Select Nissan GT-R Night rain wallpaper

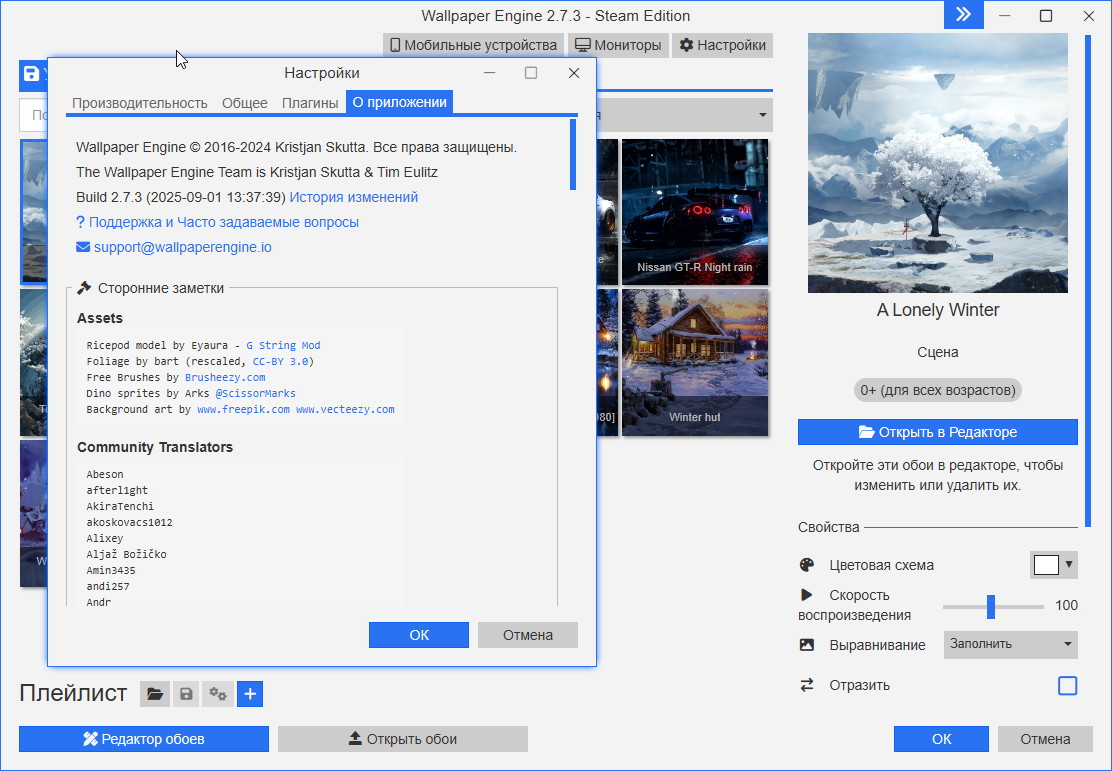[x=695, y=211]
